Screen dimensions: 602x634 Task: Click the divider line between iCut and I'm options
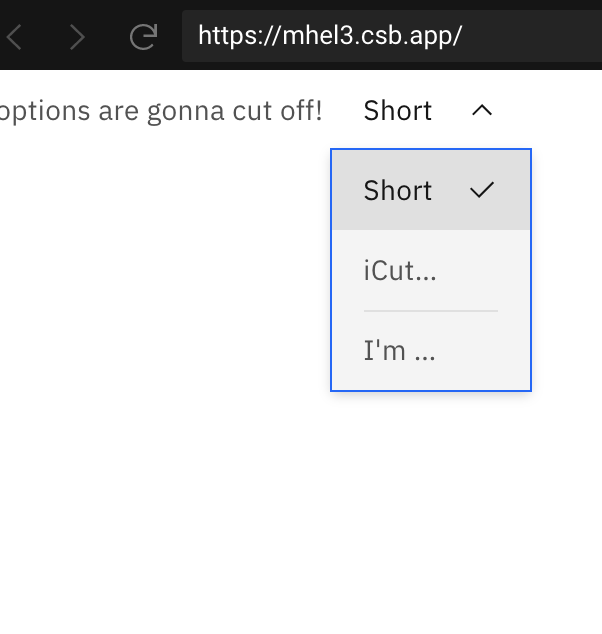pos(430,311)
